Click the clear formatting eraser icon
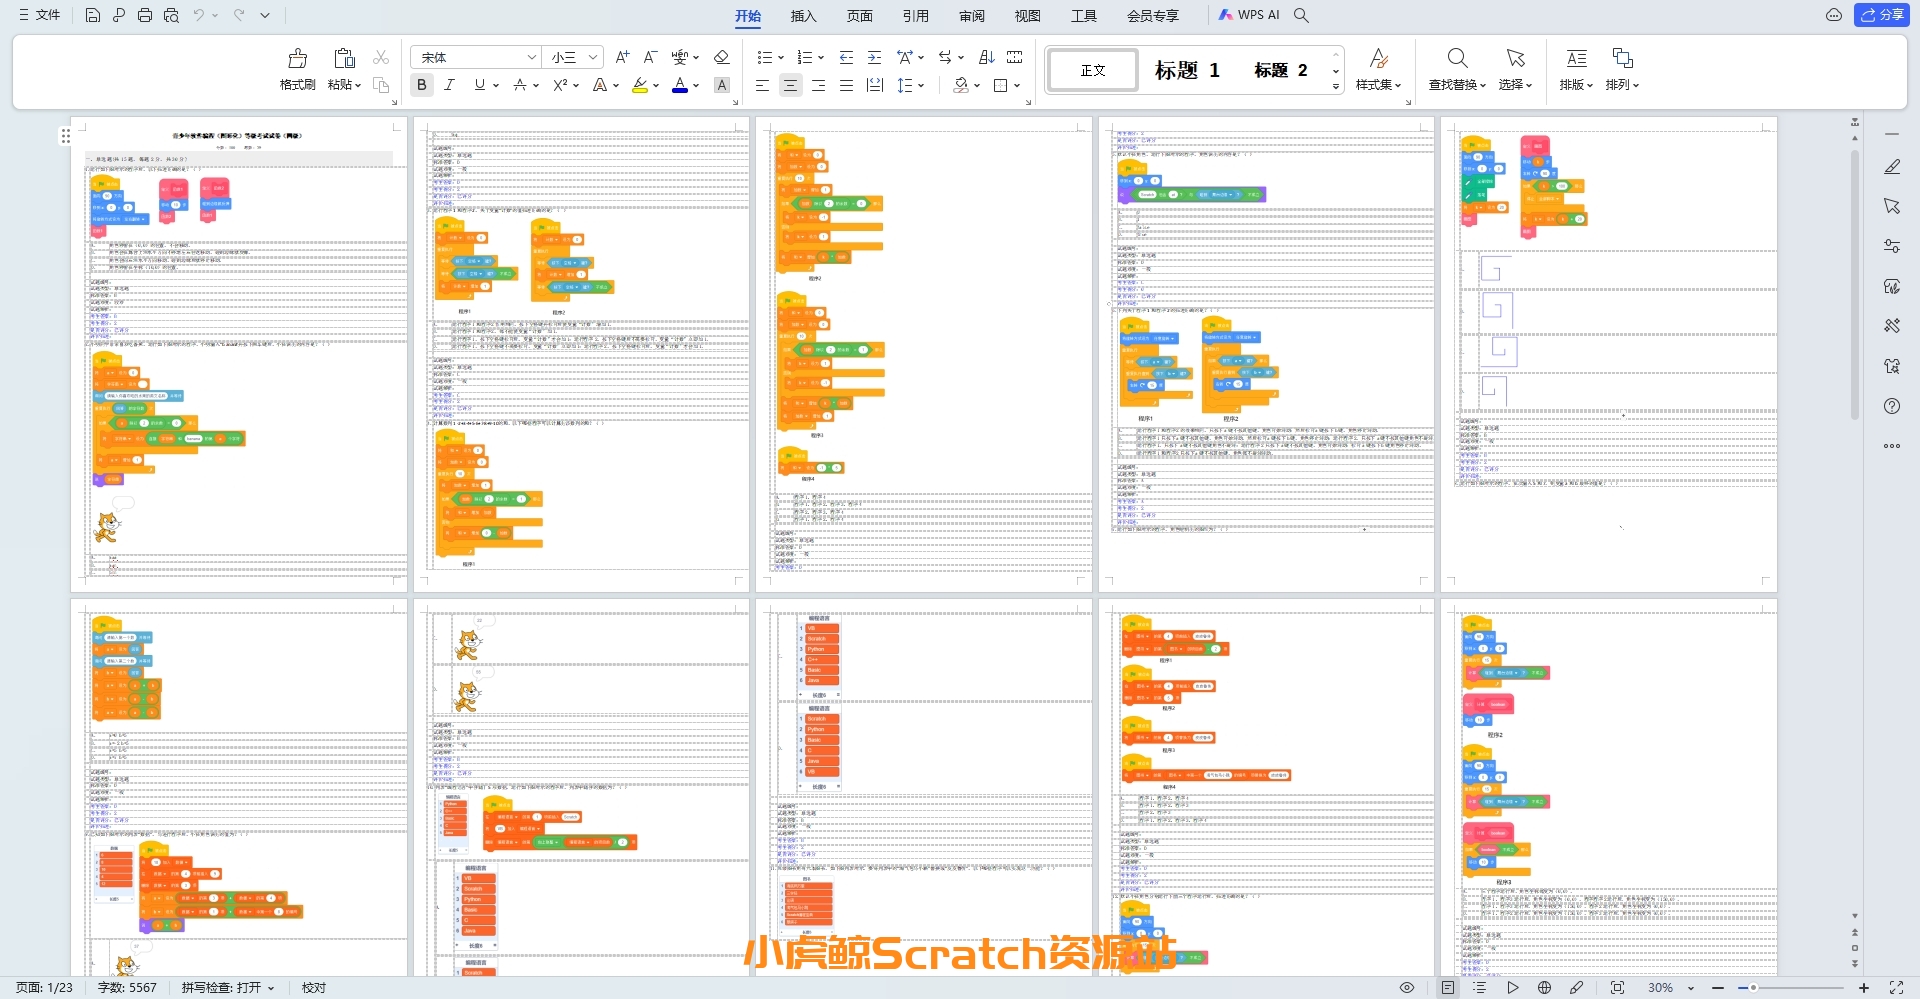Viewport: 1920px width, 999px height. click(721, 58)
